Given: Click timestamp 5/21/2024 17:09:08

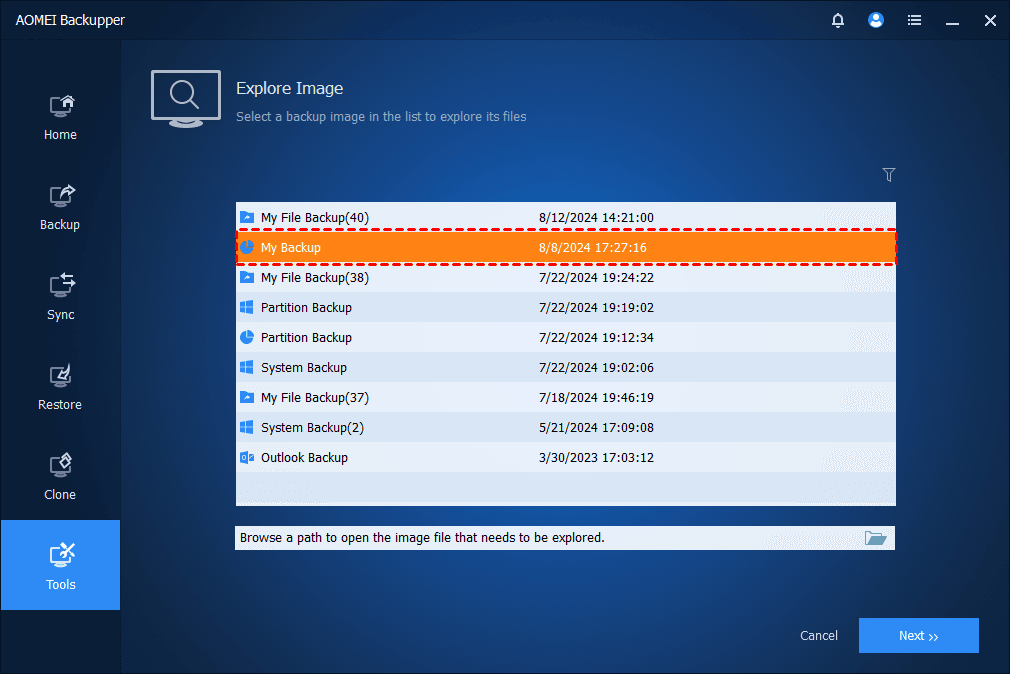Looking at the screenshot, I should coord(596,427).
